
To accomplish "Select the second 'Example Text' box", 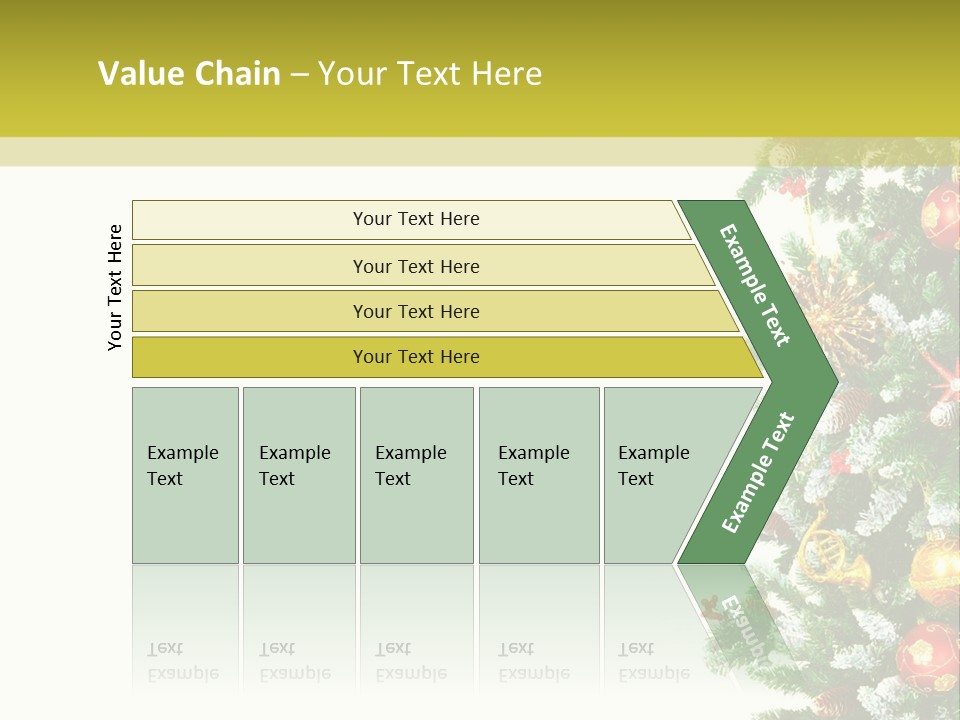I will click(x=298, y=475).
